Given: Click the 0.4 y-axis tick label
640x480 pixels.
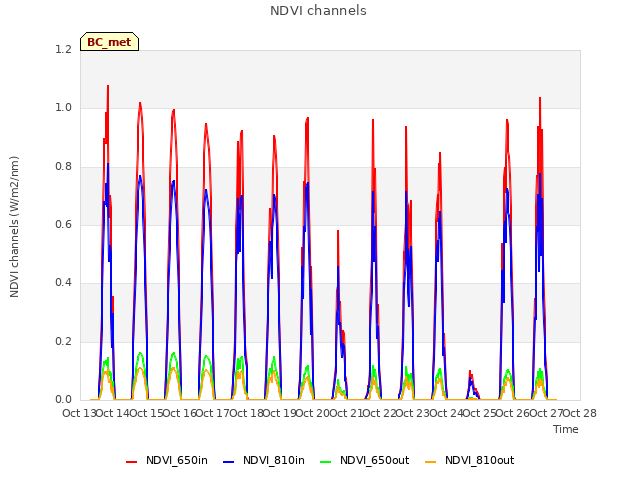Looking at the screenshot, I should tap(63, 283).
